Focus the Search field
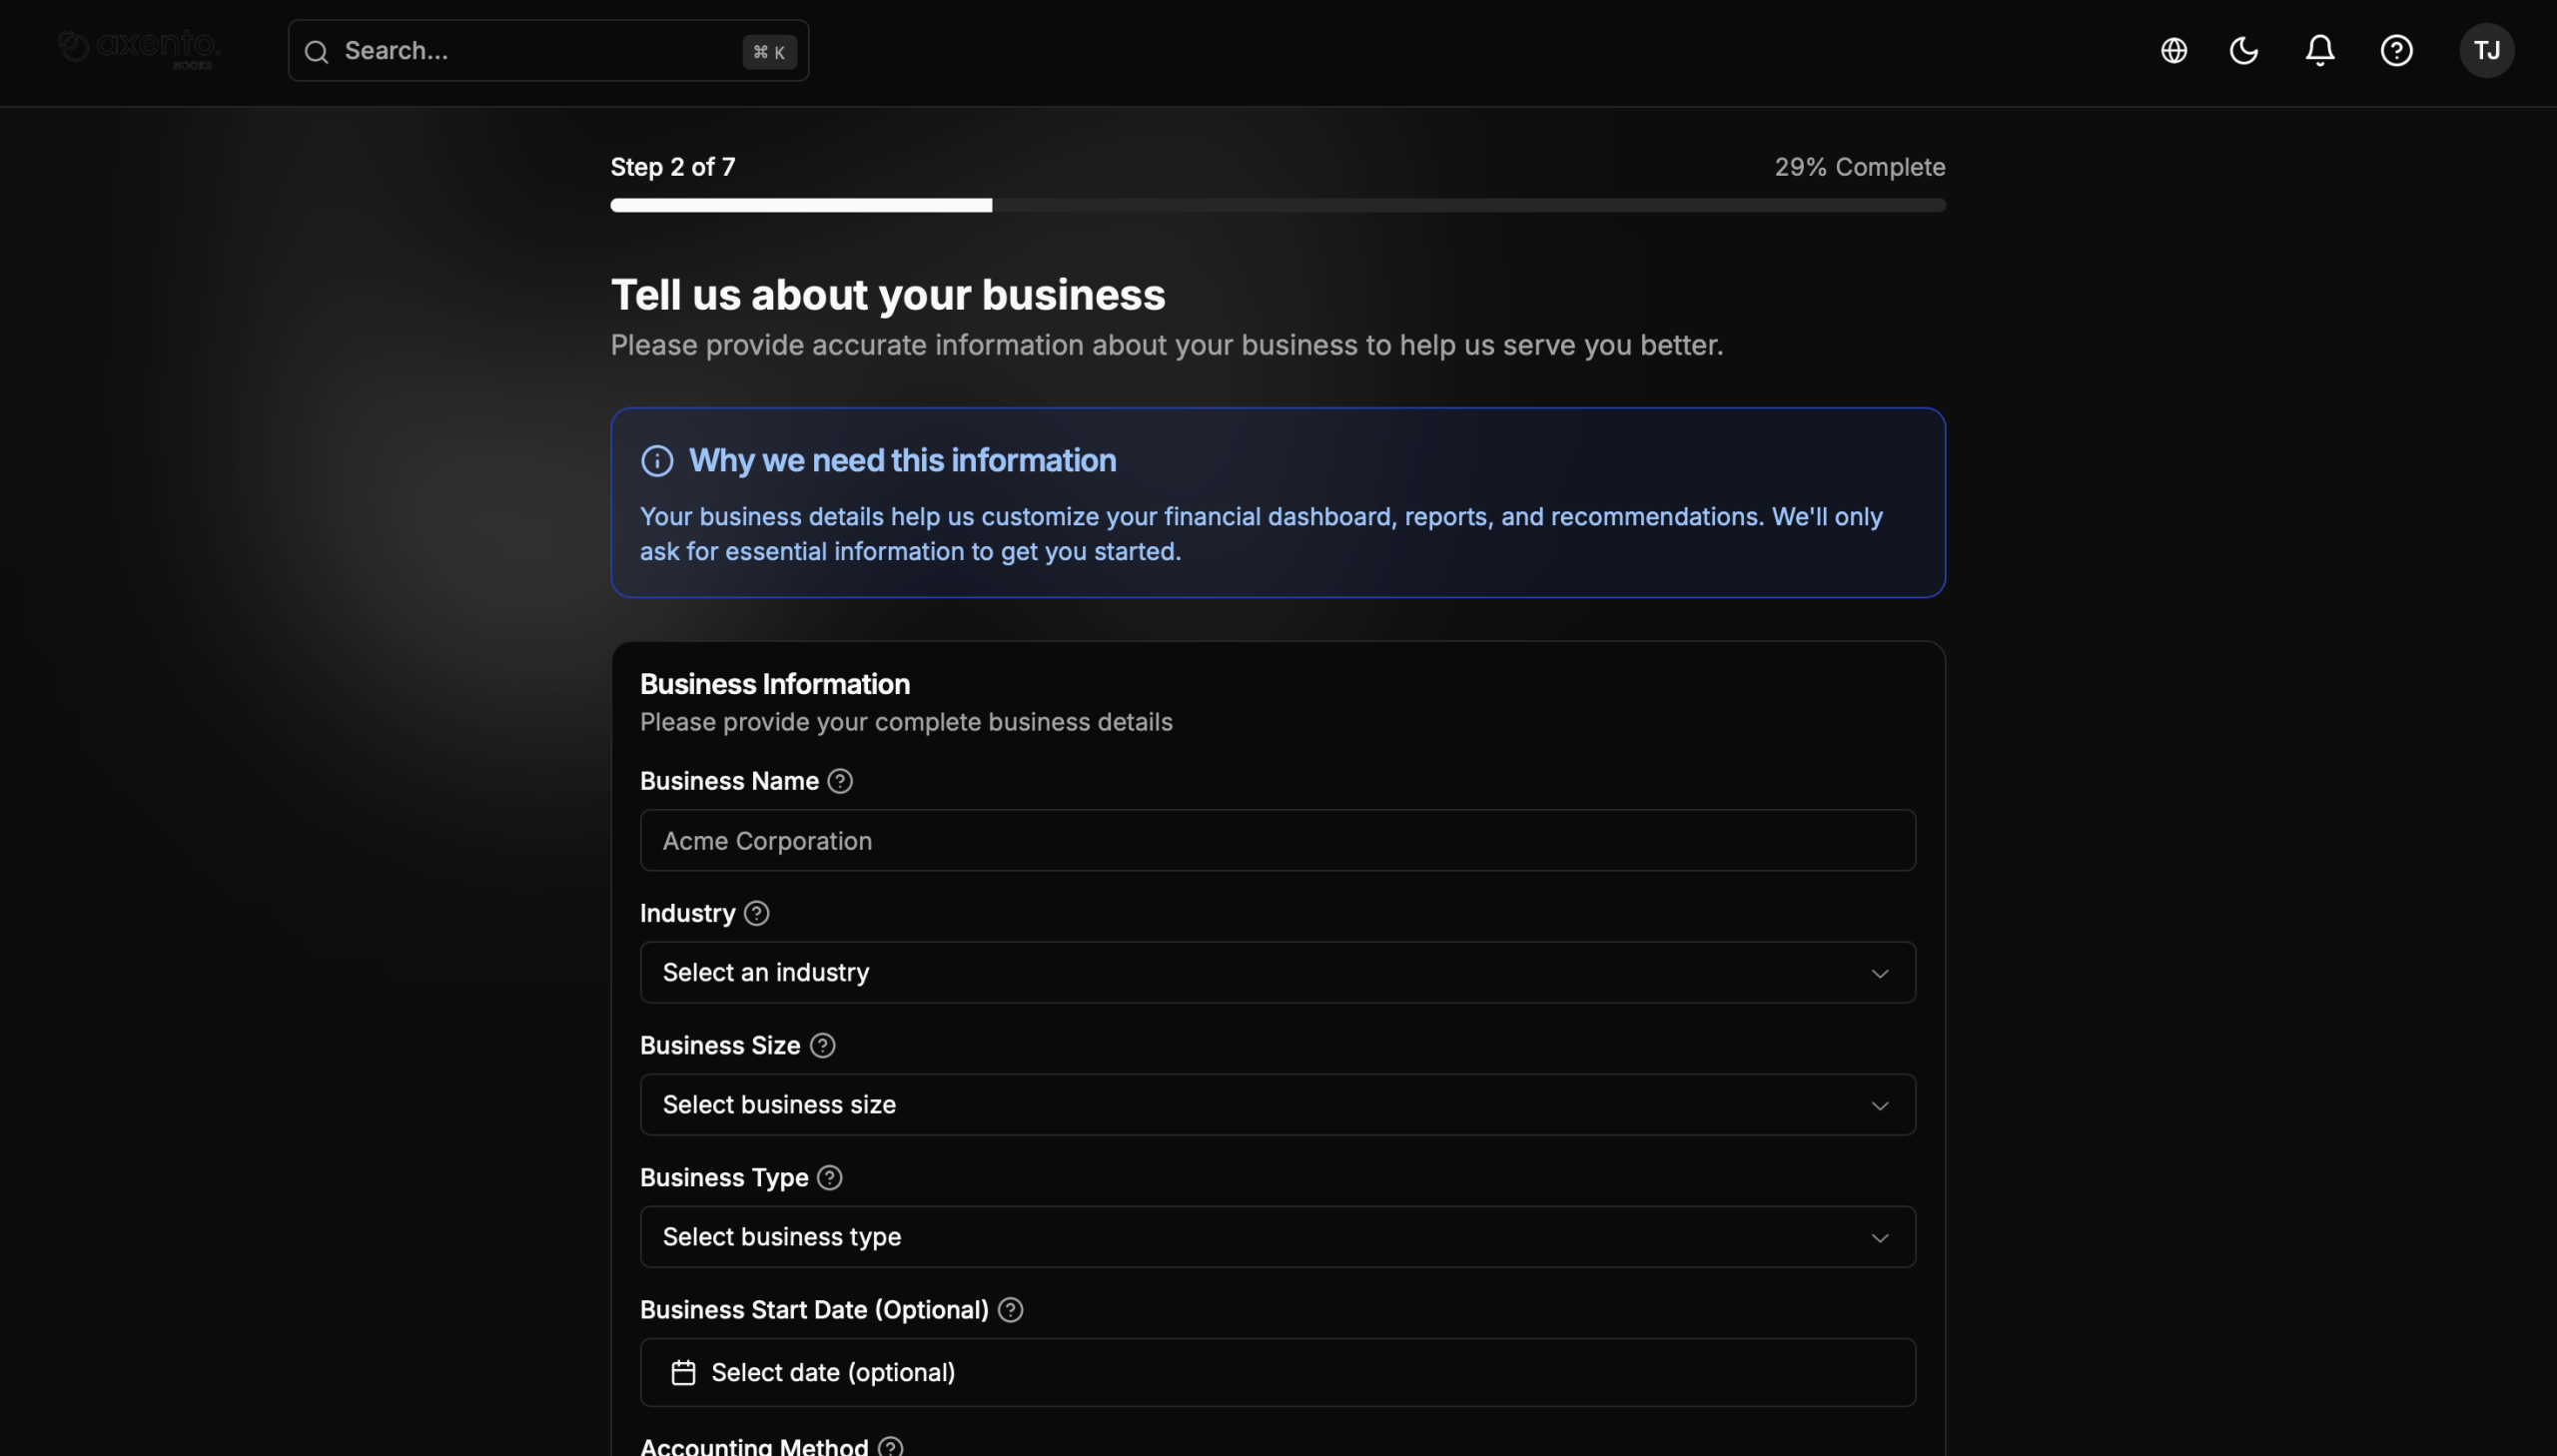Viewport: 2557px width, 1456px height. [x=548, y=51]
